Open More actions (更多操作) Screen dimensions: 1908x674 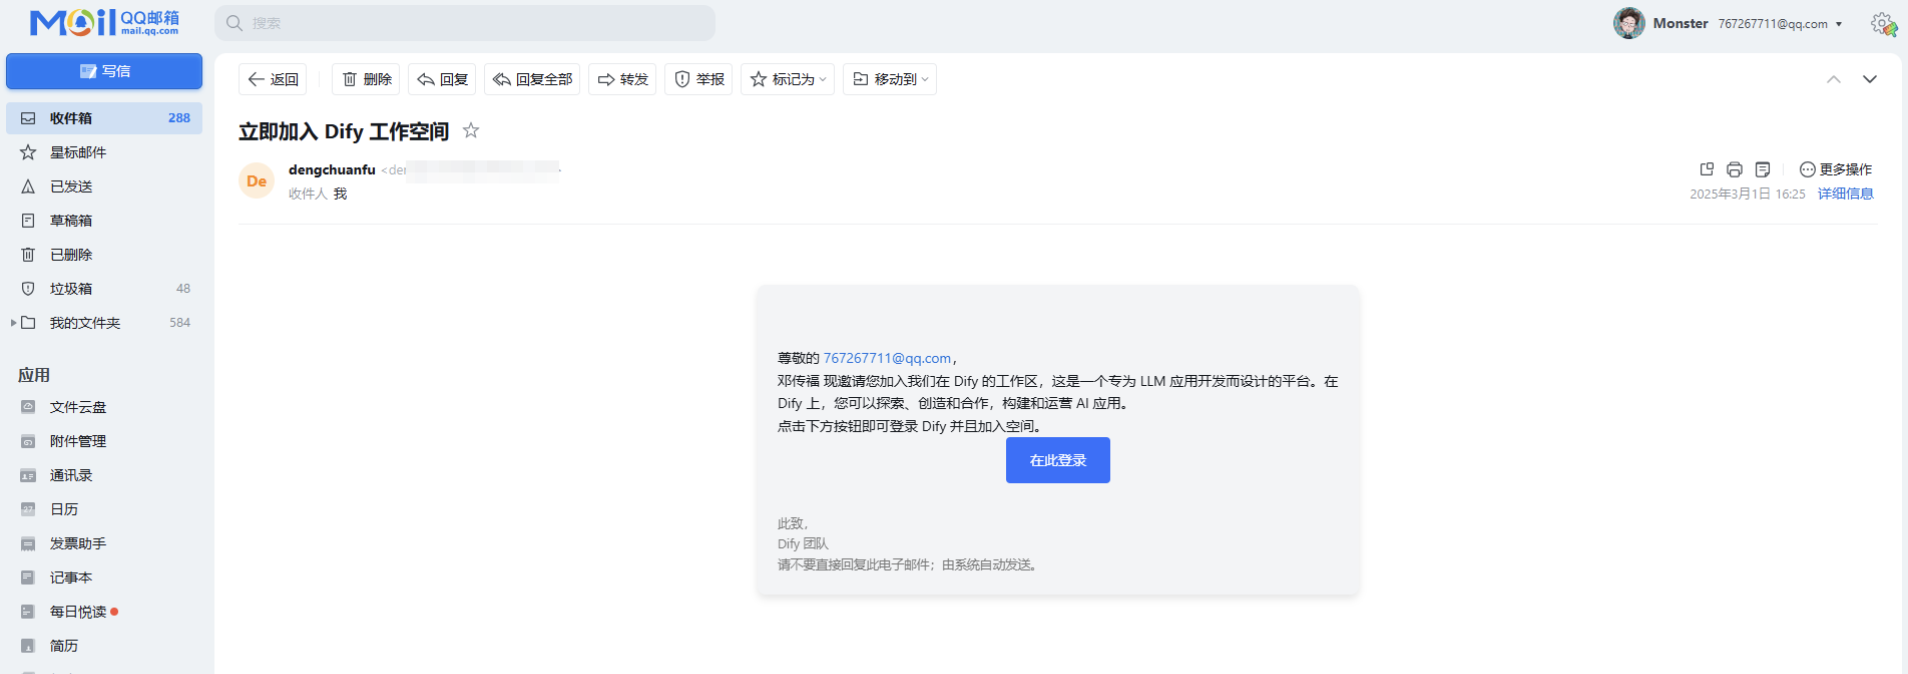click(x=1836, y=169)
